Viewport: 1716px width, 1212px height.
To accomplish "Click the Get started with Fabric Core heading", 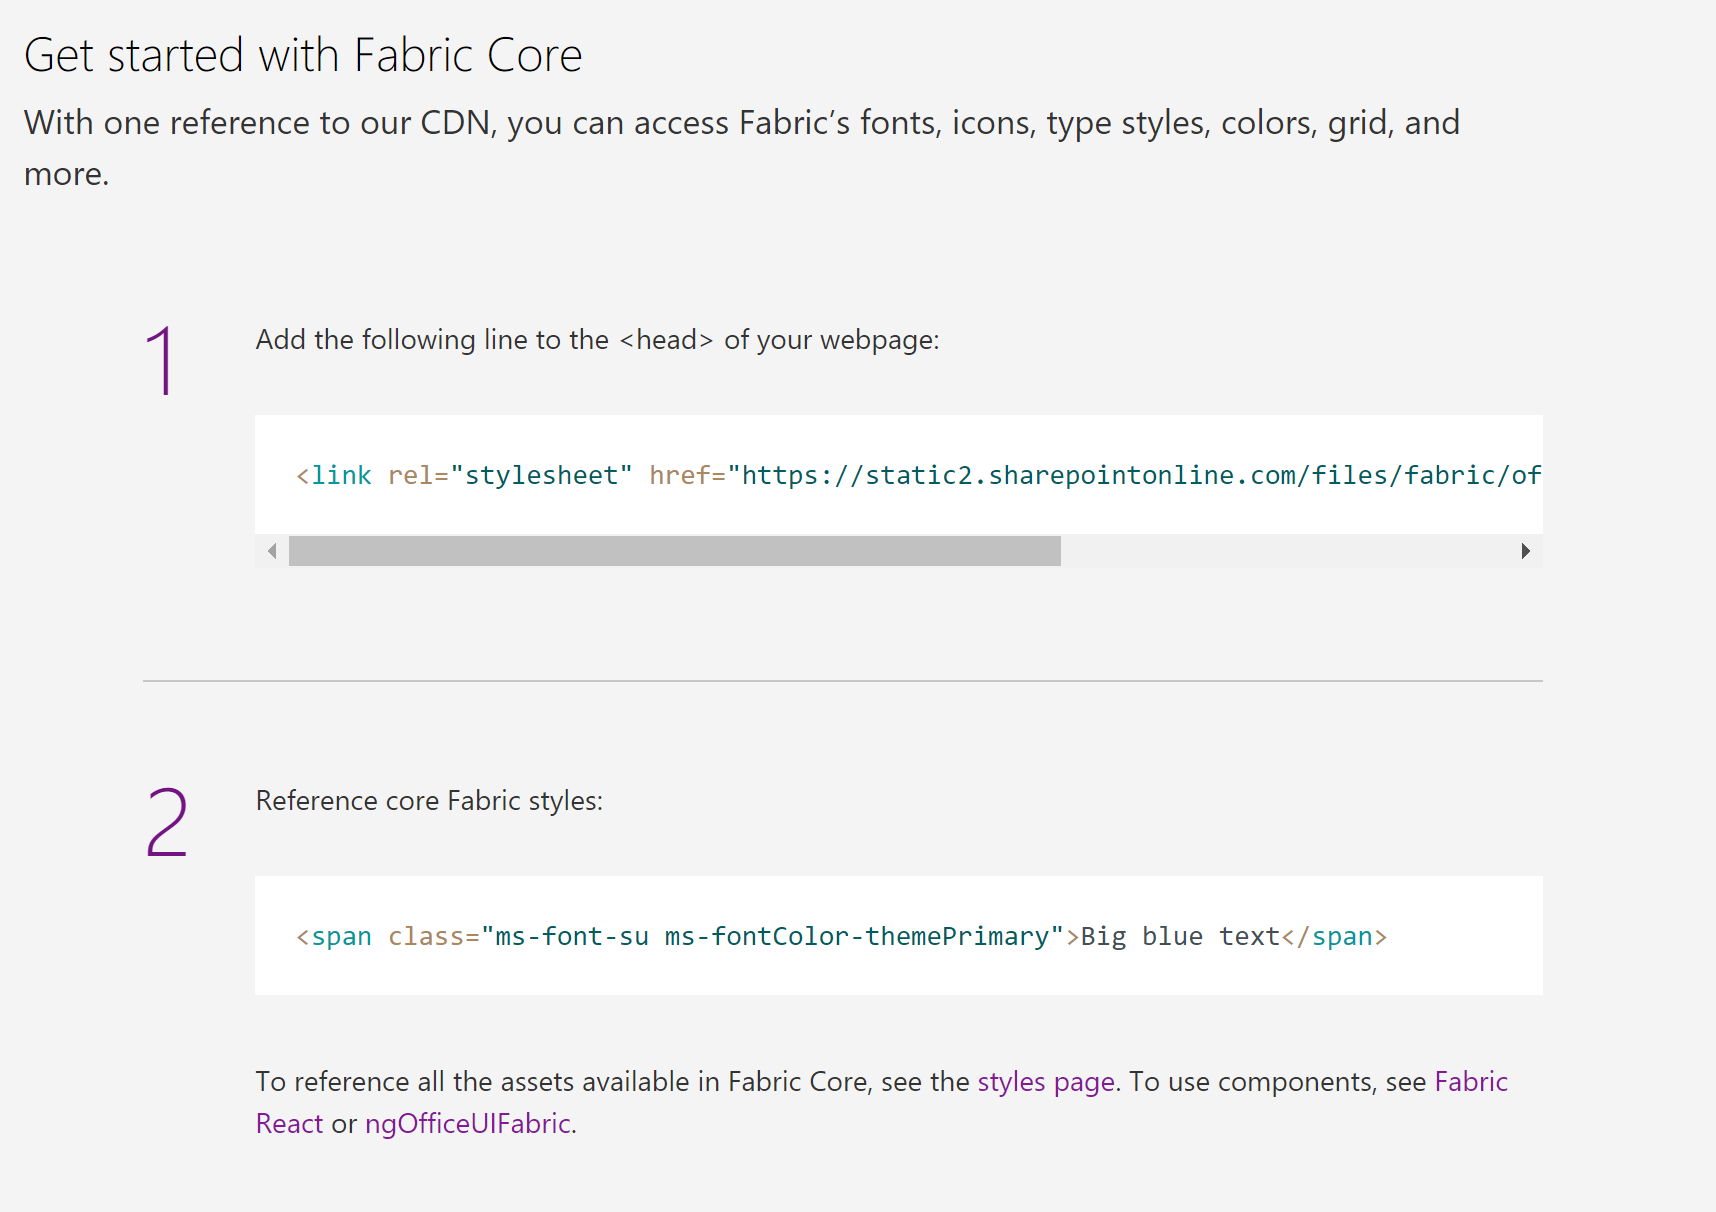I will pyautogui.click(x=303, y=55).
